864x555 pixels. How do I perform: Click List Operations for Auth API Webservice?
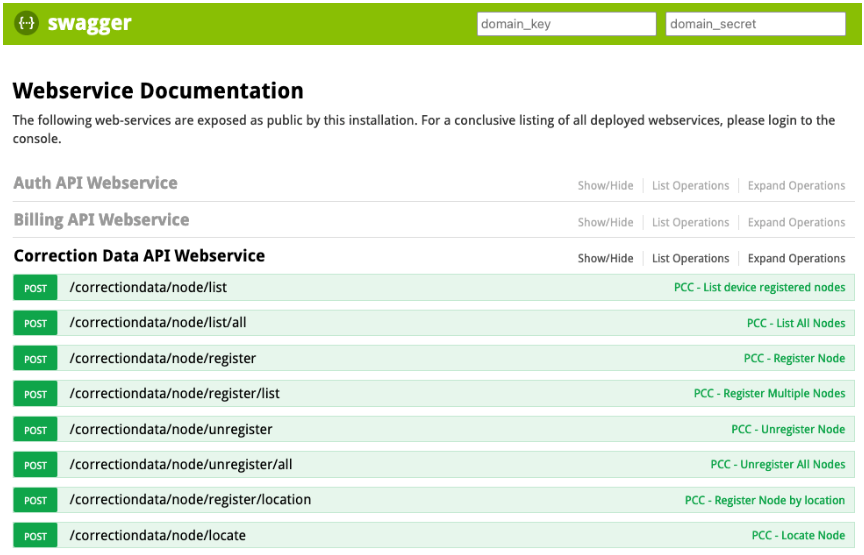click(690, 186)
